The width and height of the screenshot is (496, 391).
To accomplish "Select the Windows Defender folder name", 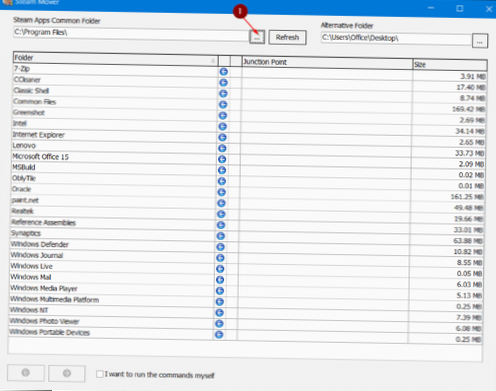I will pyautogui.click(x=39, y=244).
